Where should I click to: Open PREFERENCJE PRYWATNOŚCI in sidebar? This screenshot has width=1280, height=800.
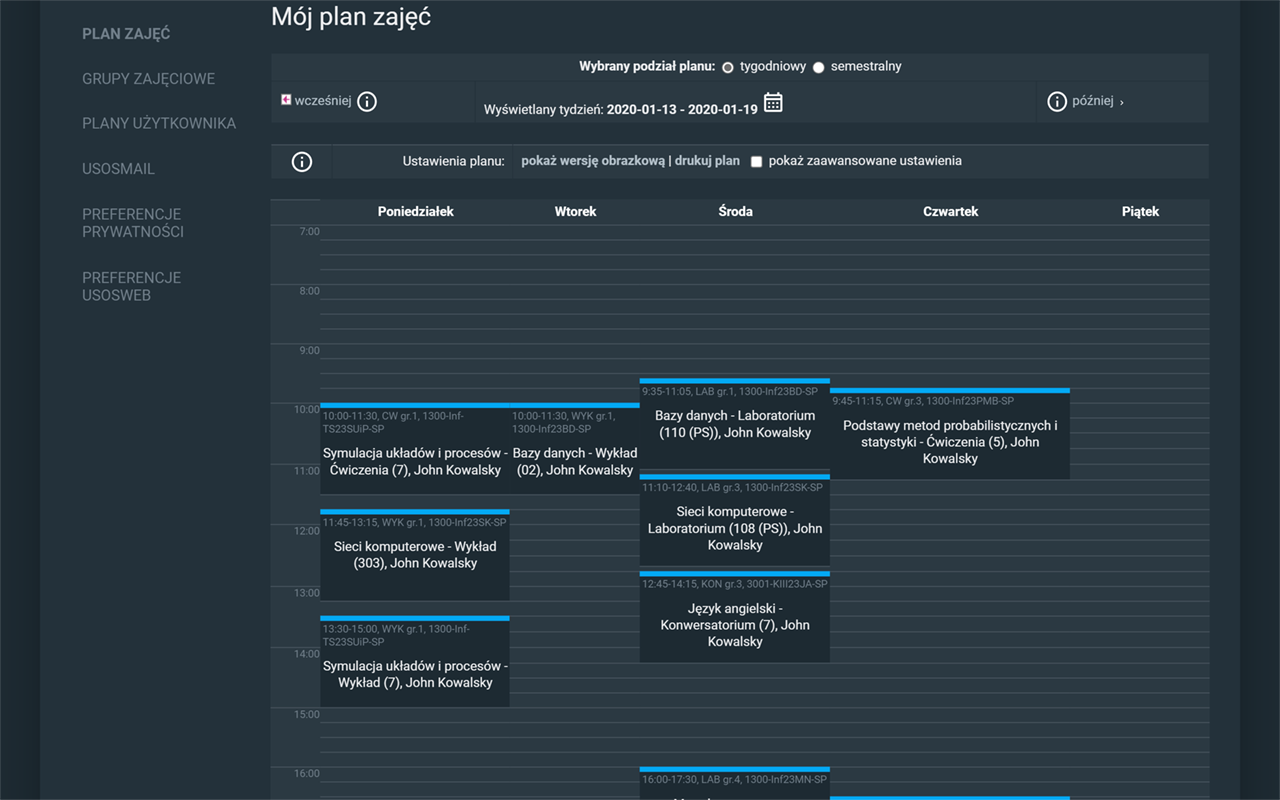133,223
